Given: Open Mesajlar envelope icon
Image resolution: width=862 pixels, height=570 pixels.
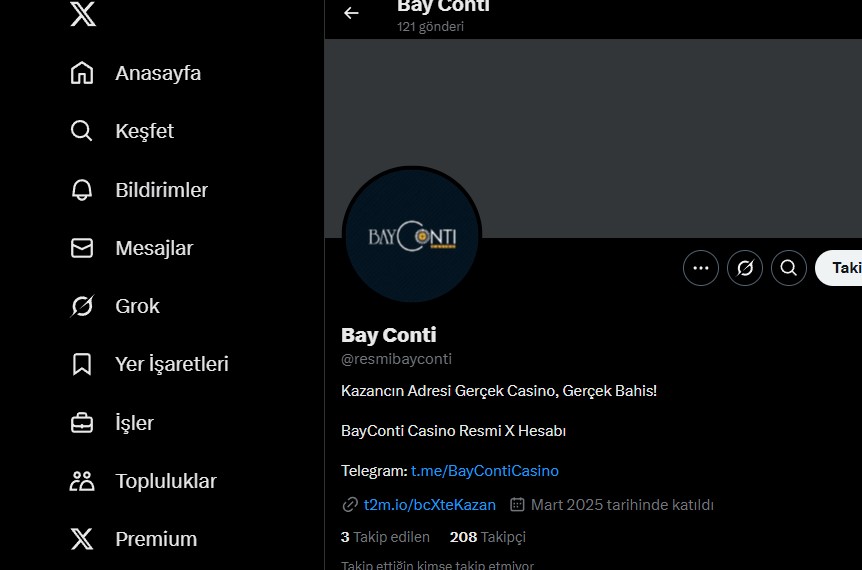Looking at the screenshot, I should pos(82,248).
